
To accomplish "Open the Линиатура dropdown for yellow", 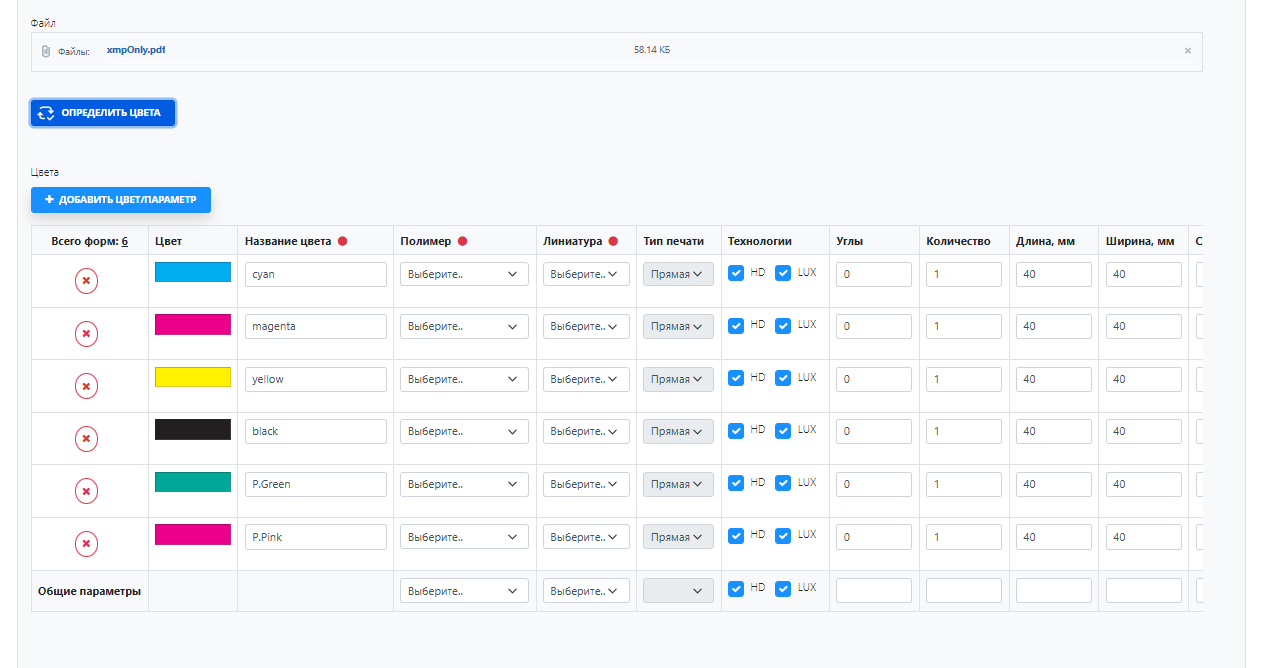I will point(586,379).
